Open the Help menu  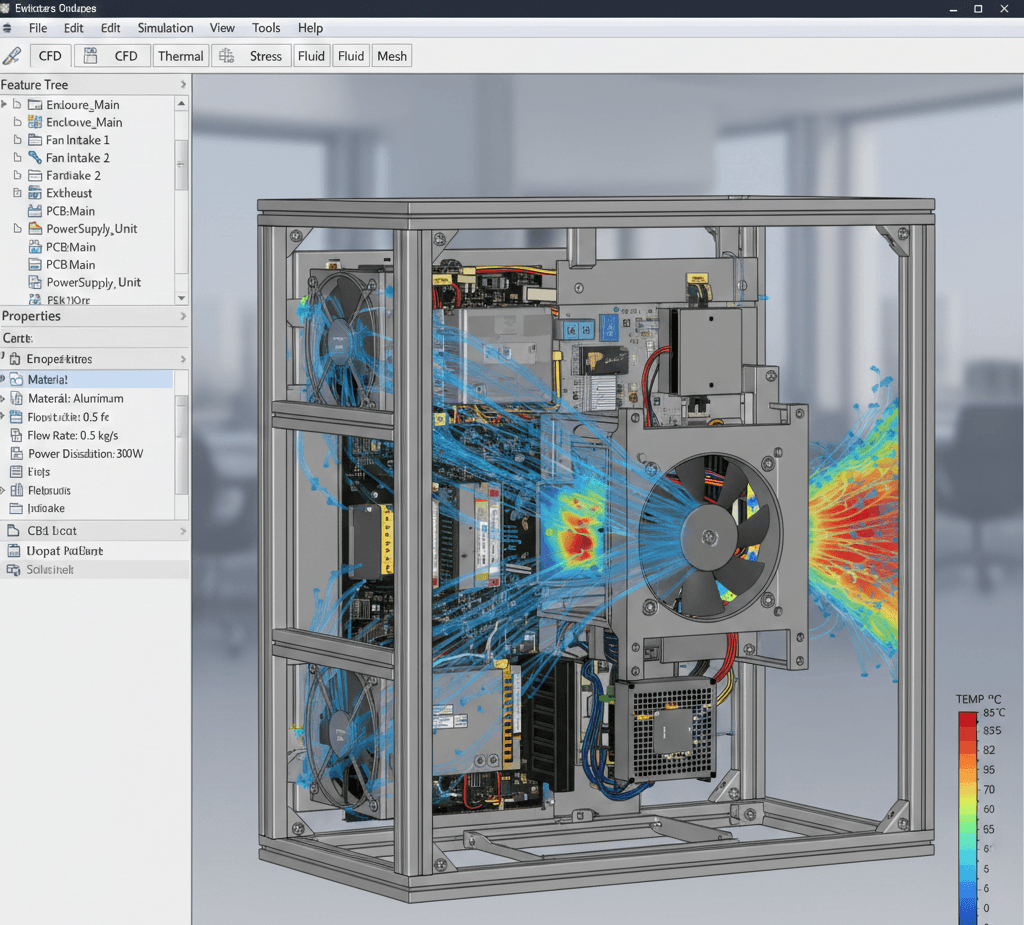(311, 28)
